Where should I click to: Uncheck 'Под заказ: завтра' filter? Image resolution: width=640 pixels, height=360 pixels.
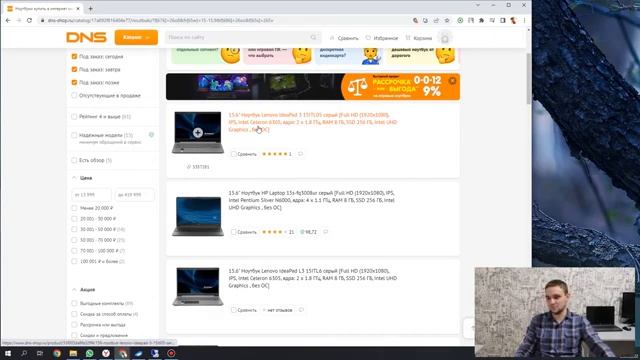tap(74, 69)
